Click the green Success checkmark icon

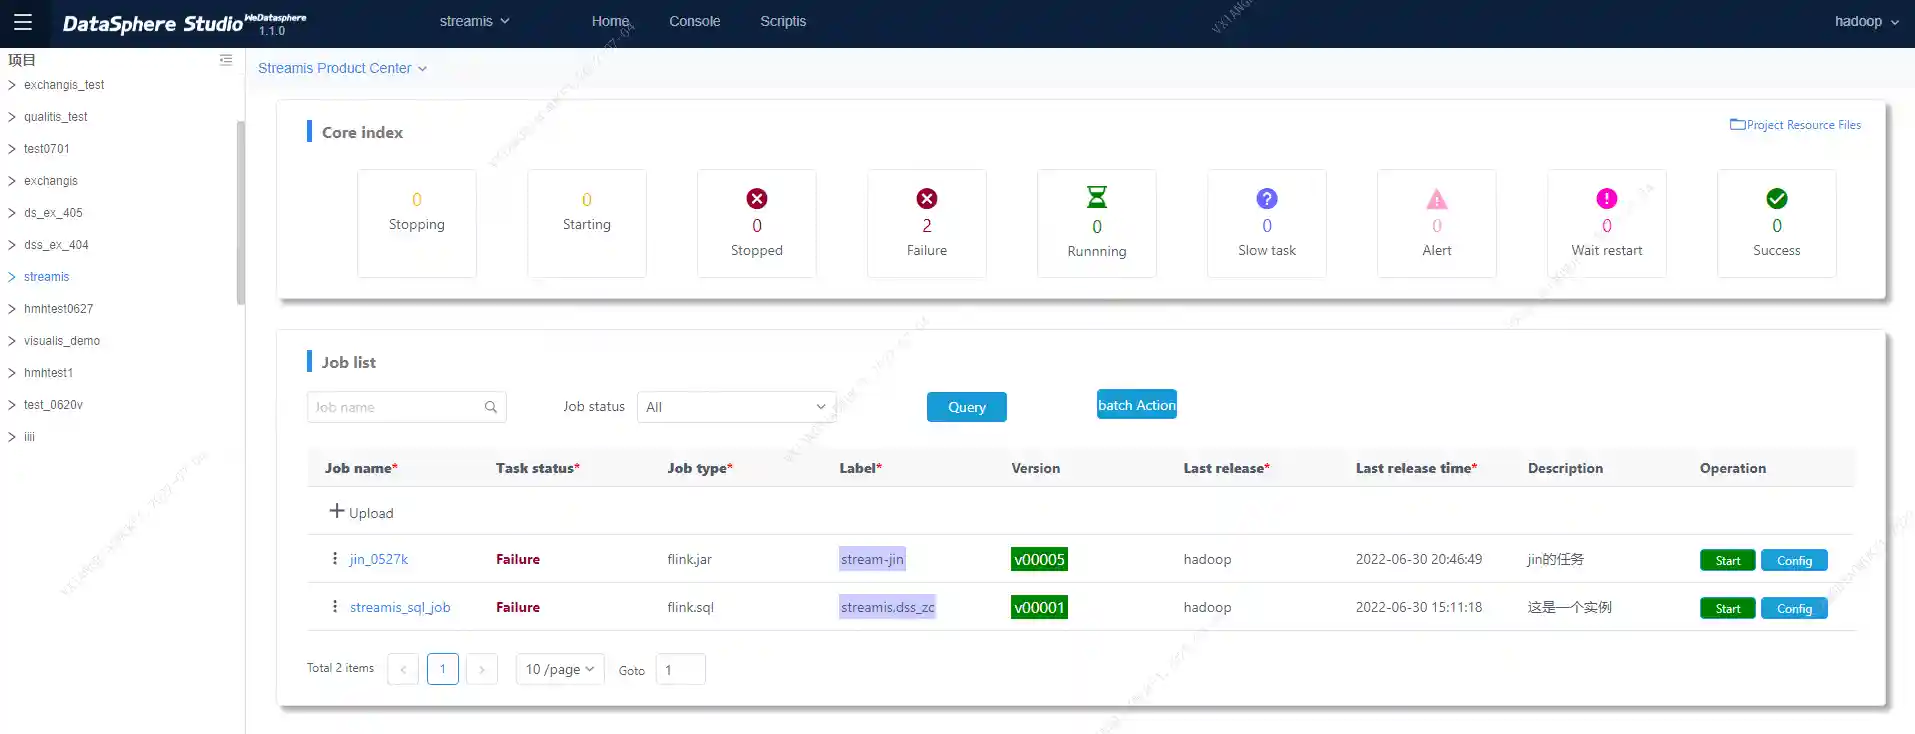1776,199
